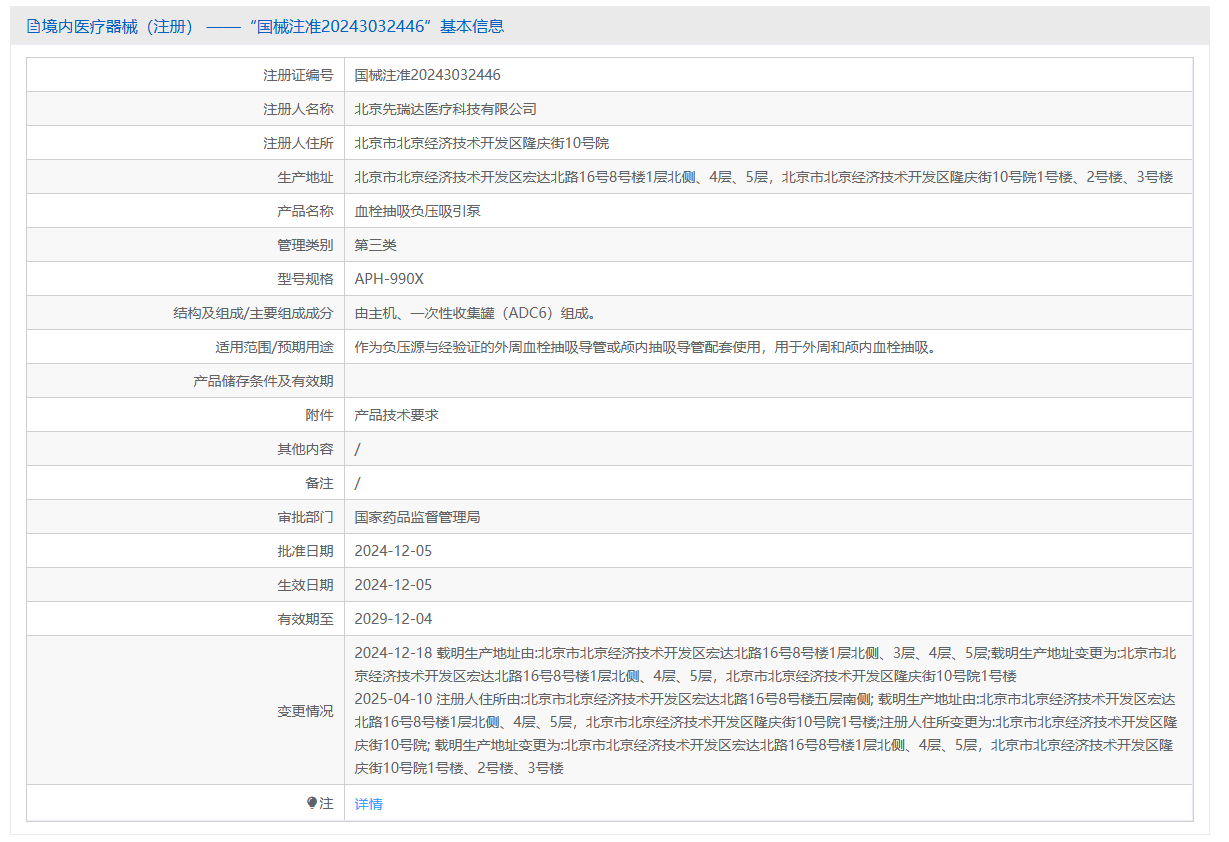This screenshot has width=1229, height=842.
Task: Click the 注册人住所 label
Action: [298, 143]
